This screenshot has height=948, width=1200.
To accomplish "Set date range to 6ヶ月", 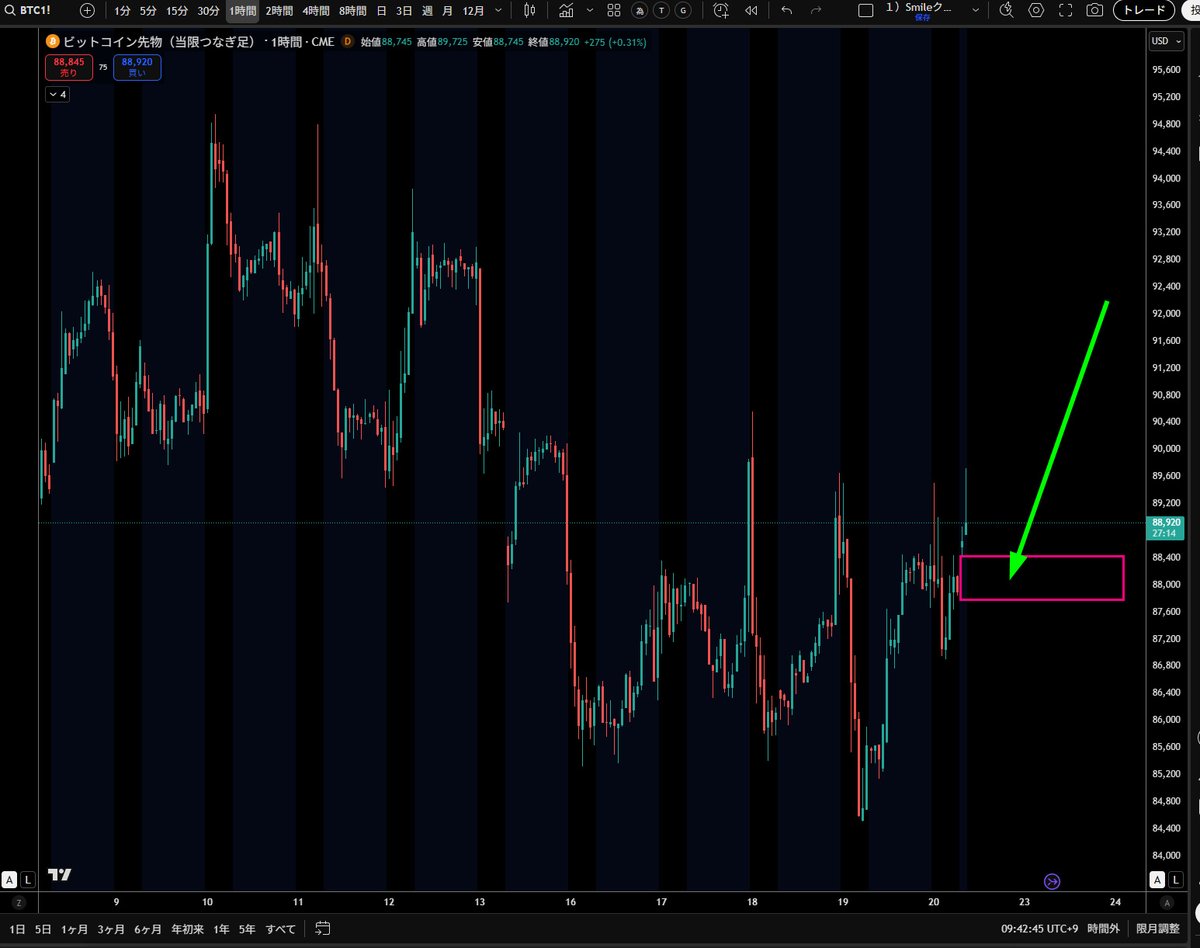I will (148, 929).
